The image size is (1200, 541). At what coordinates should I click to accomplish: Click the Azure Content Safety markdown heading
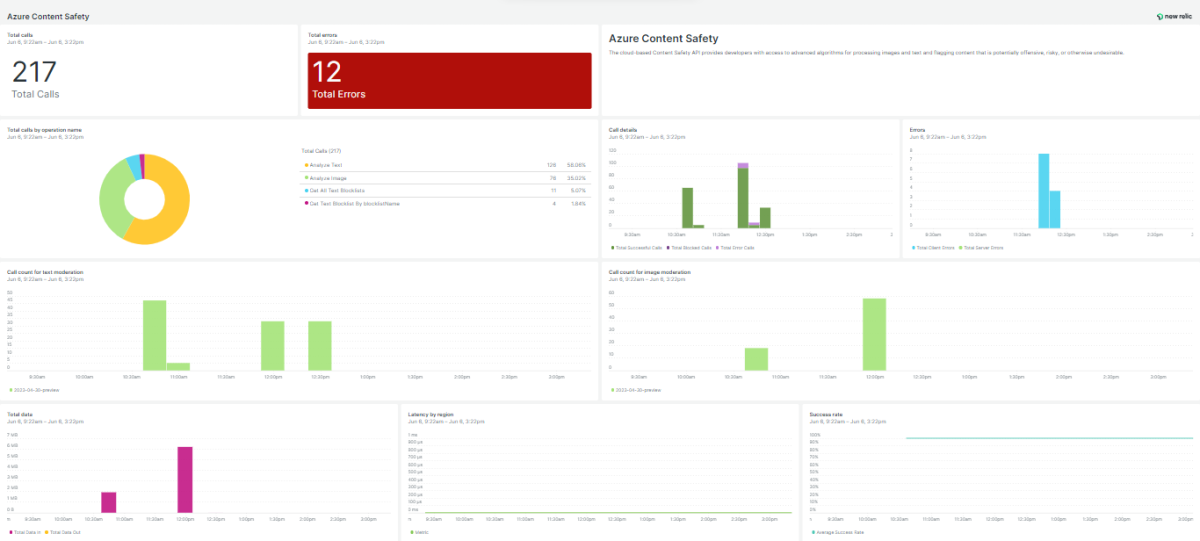coord(663,39)
